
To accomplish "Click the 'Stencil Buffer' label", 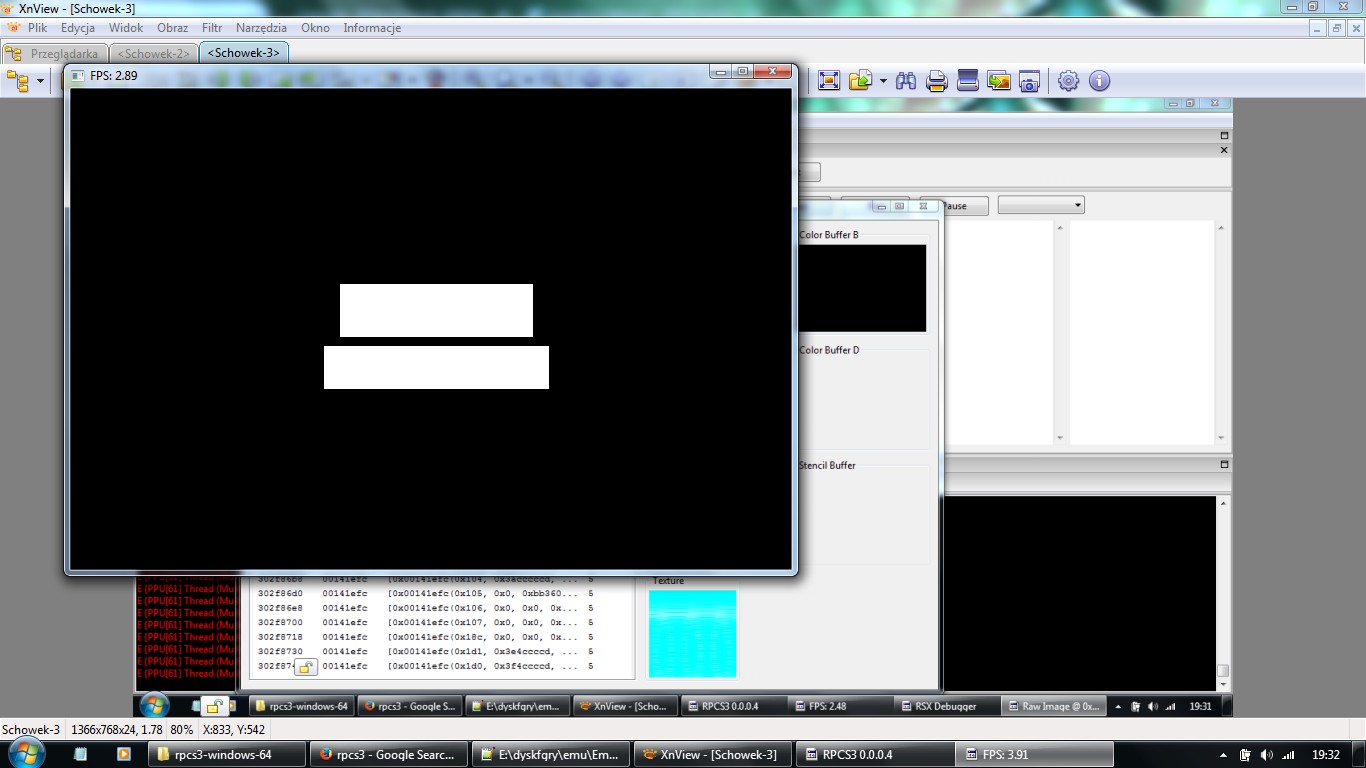I will 827,465.
